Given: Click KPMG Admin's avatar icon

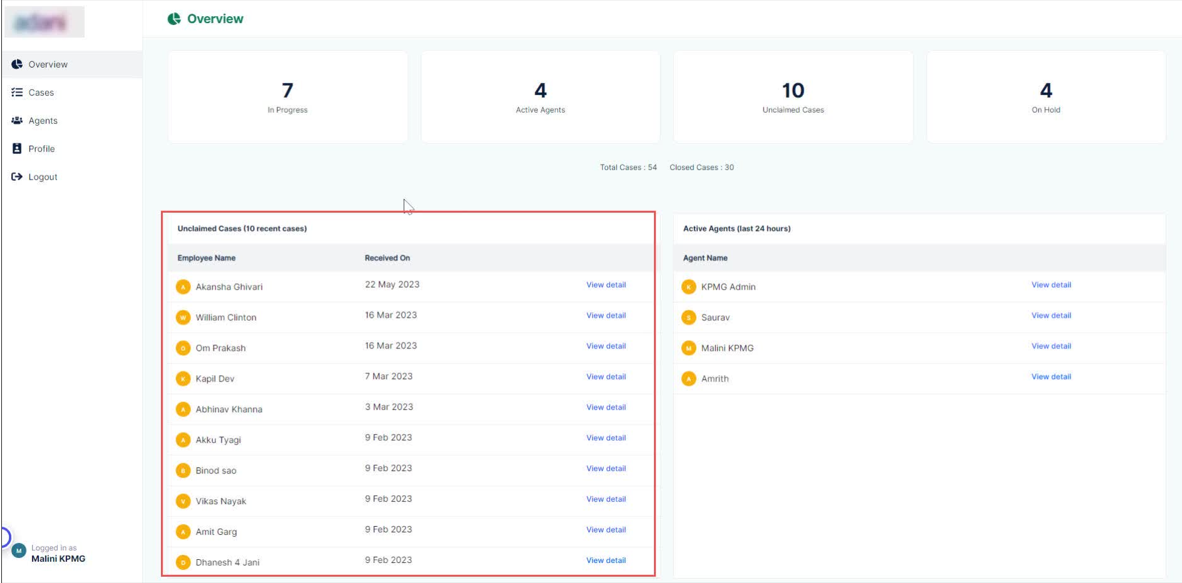Looking at the screenshot, I should (x=688, y=287).
